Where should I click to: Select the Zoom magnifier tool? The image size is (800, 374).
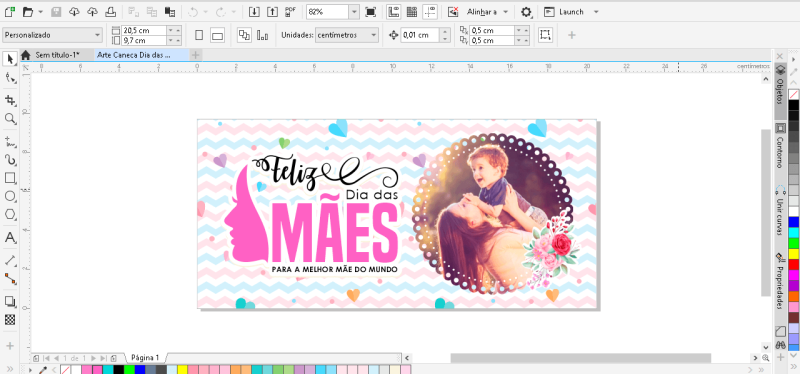(10, 119)
